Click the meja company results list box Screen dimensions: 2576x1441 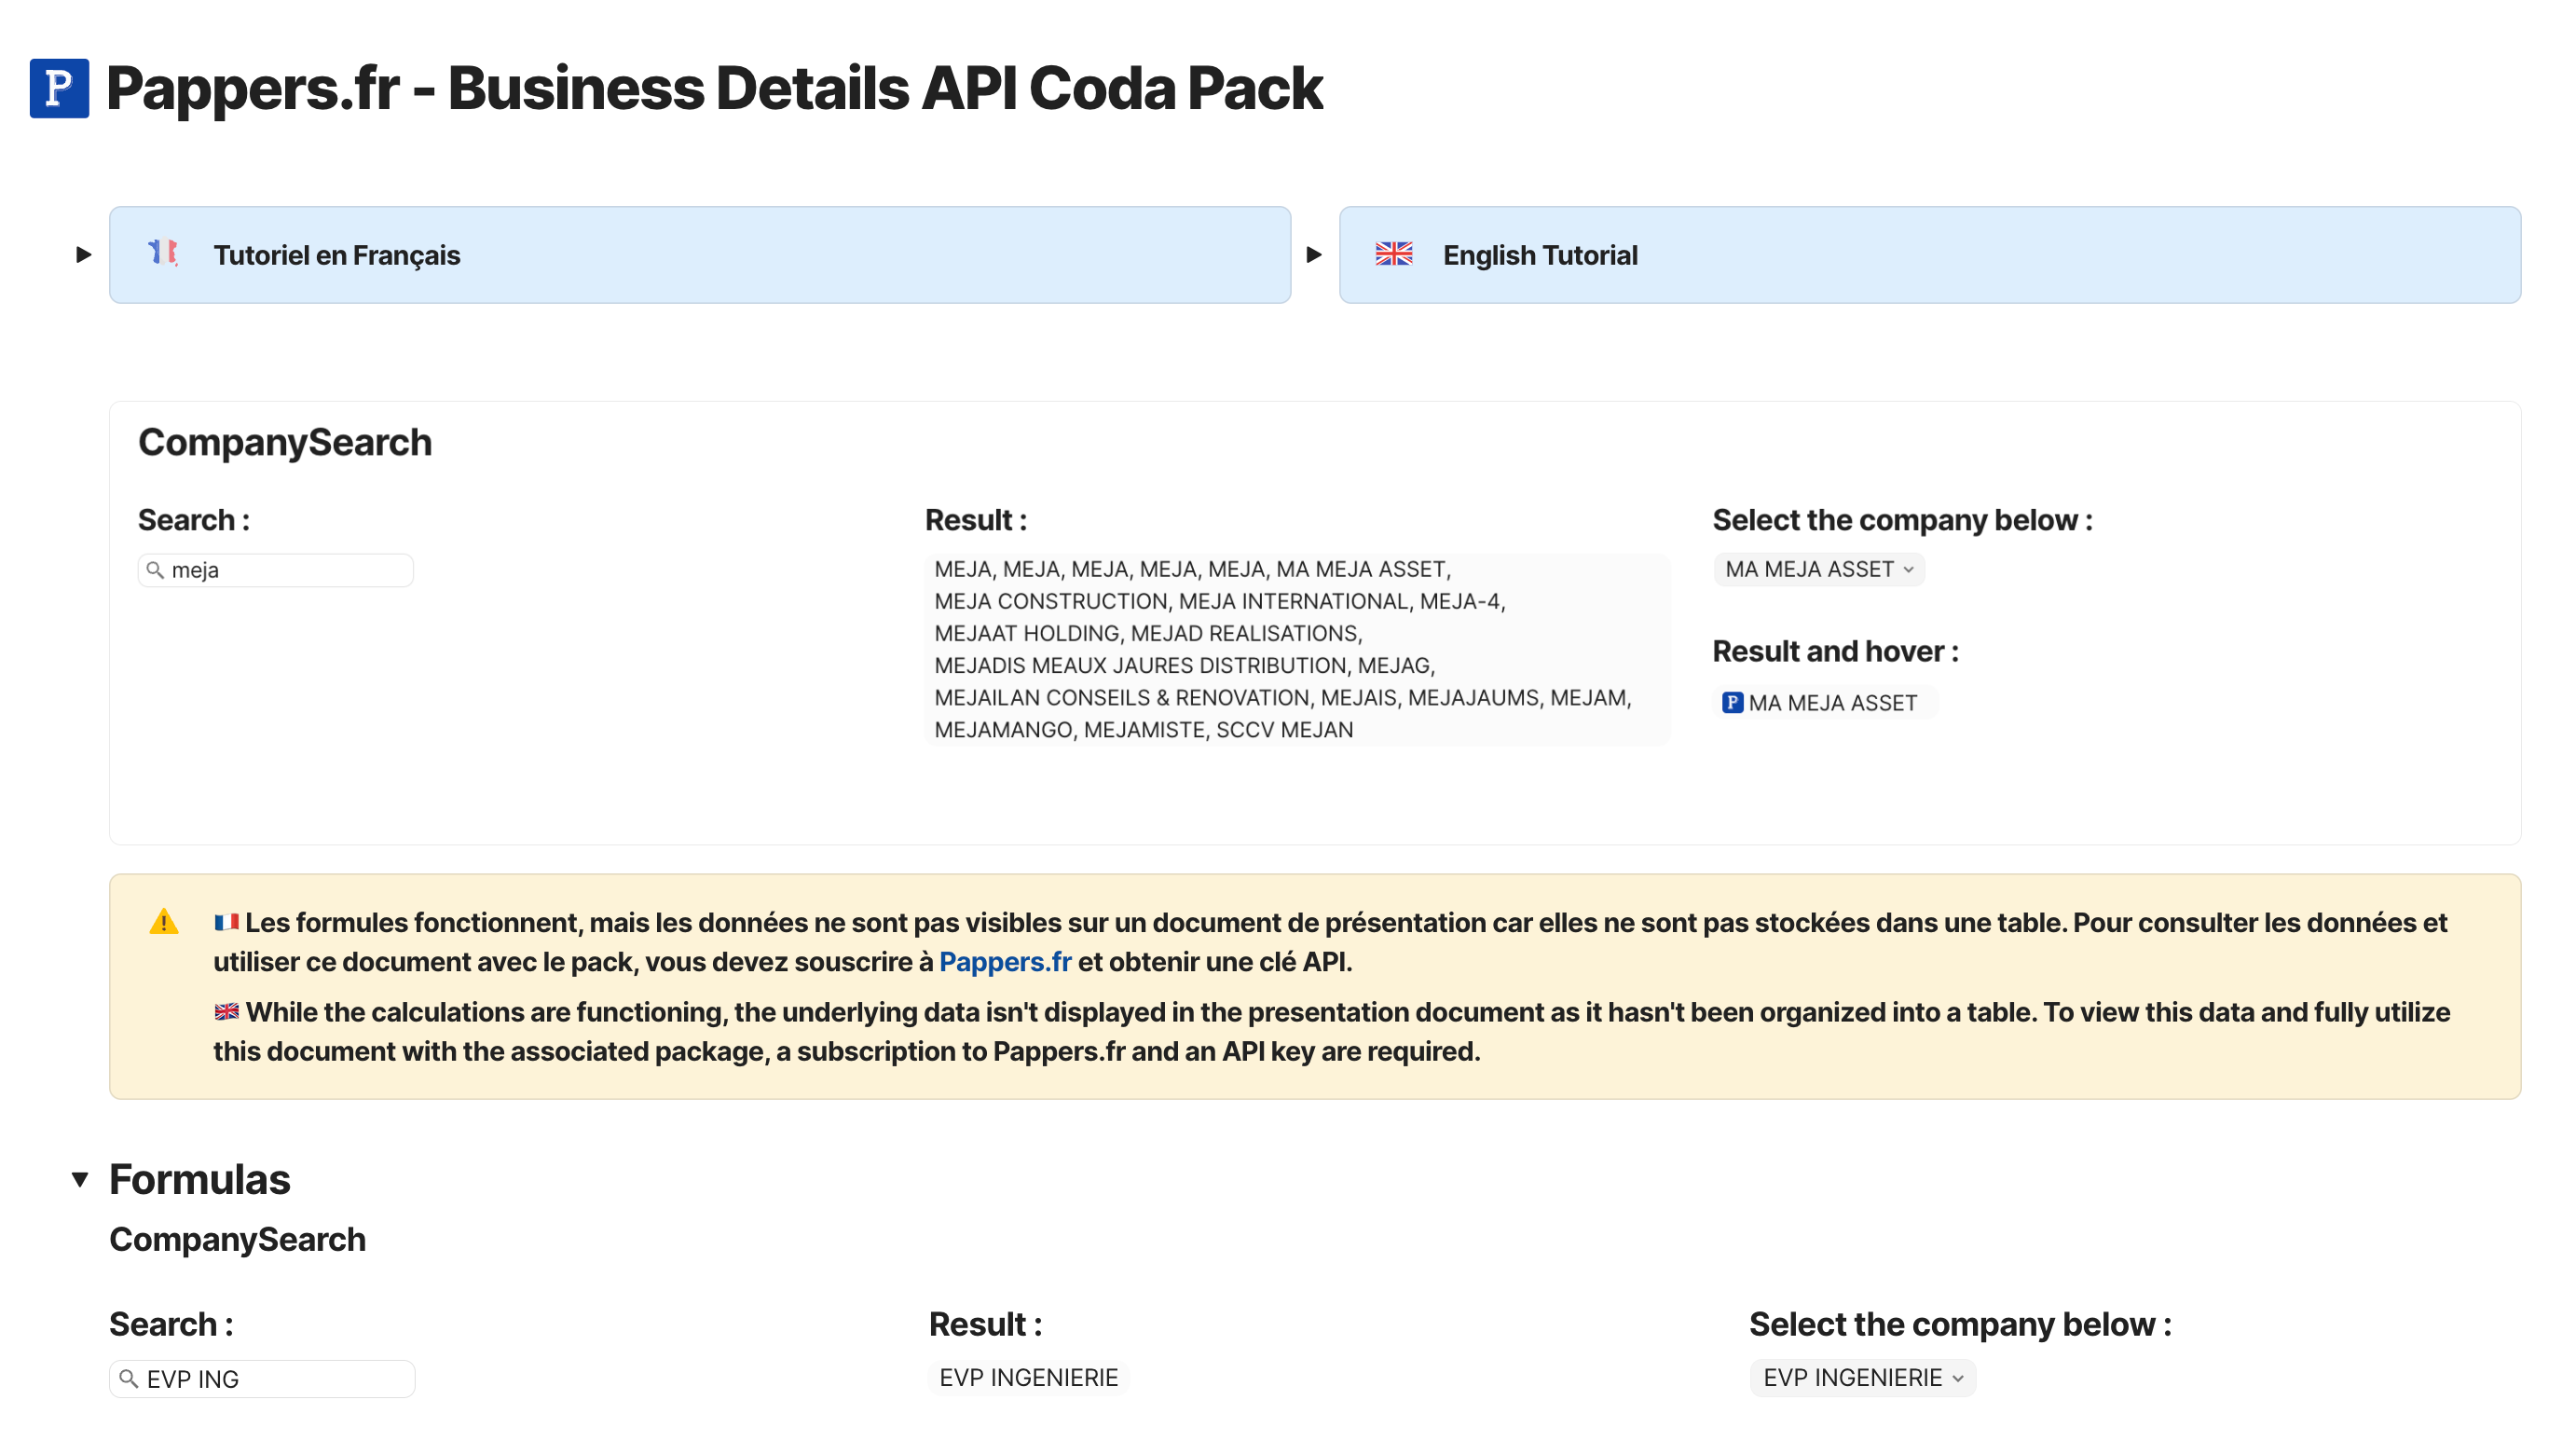pos(1295,649)
